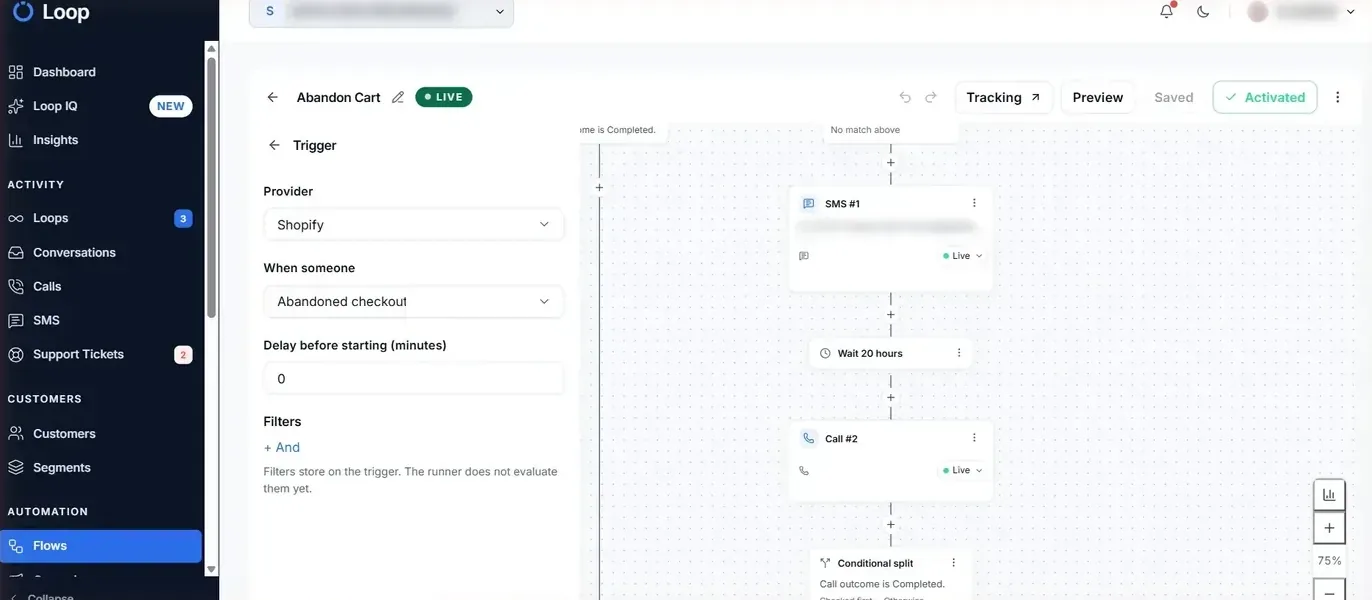Viewport: 1372px width, 600px height.
Task: Edit flow name with pencil icon
Action: pyautogui.click(x=398, y=97)
